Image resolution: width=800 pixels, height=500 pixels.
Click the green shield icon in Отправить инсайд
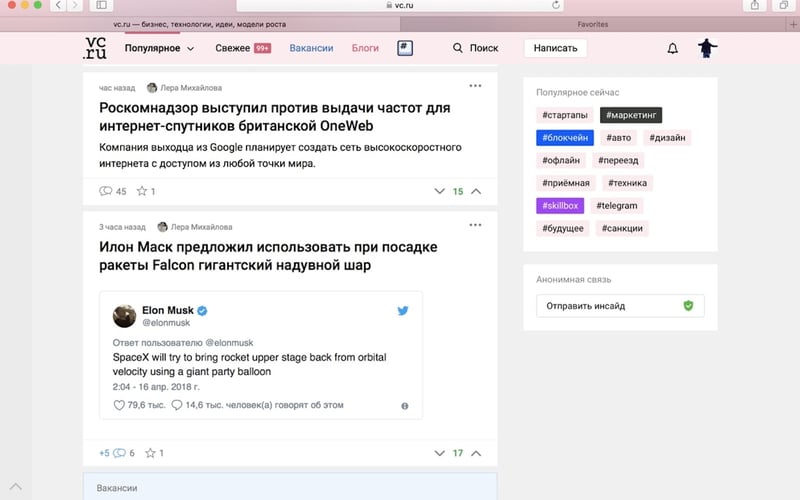(x=688, y=306)
